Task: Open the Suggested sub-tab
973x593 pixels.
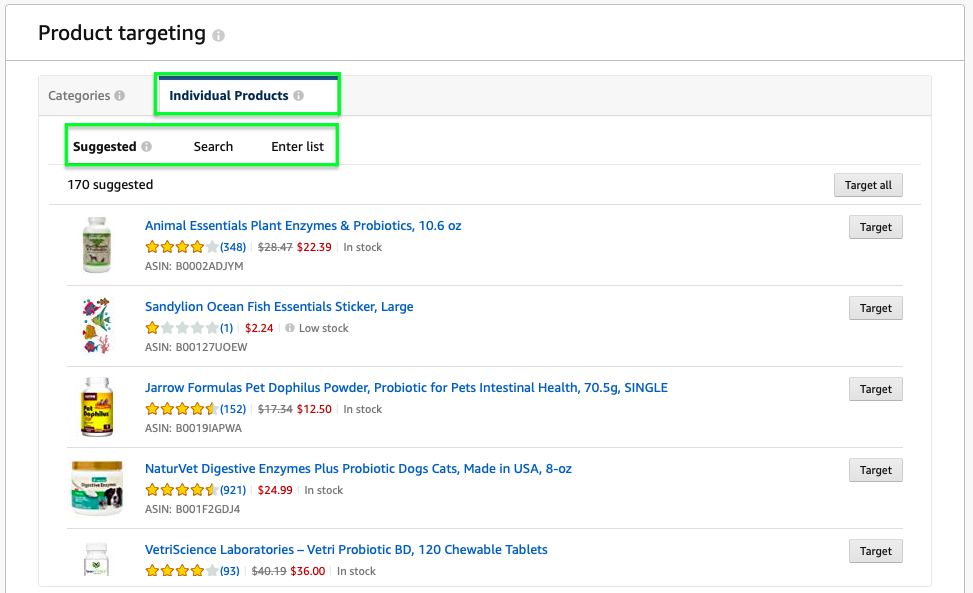Action: 104,146
